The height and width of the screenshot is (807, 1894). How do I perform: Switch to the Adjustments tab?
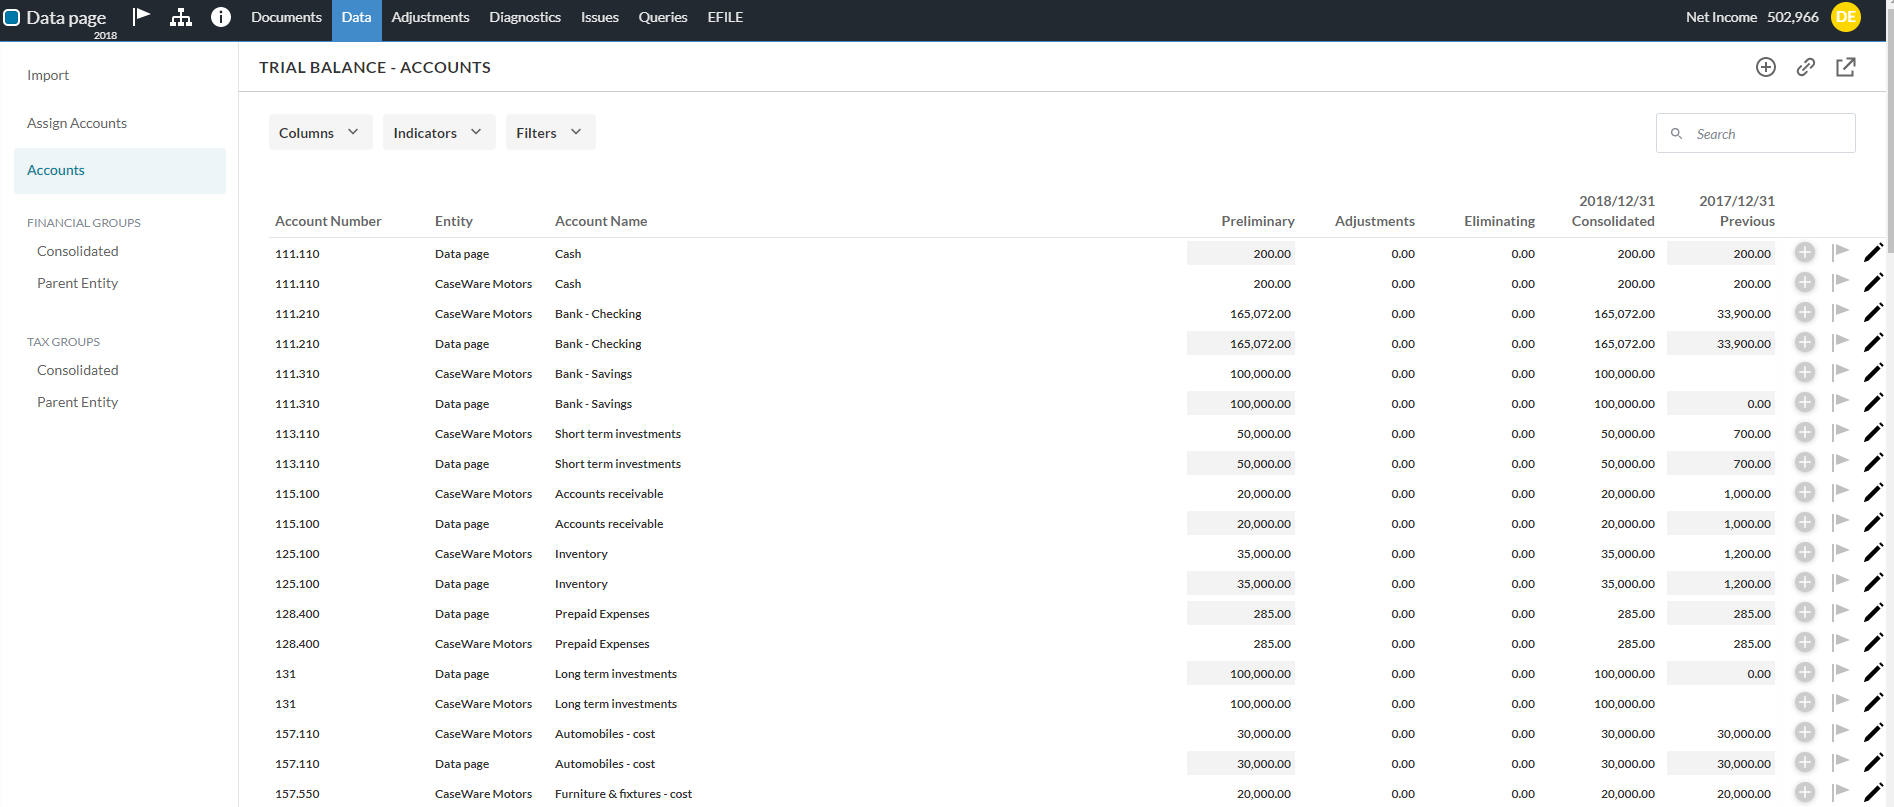pos(430,17)
